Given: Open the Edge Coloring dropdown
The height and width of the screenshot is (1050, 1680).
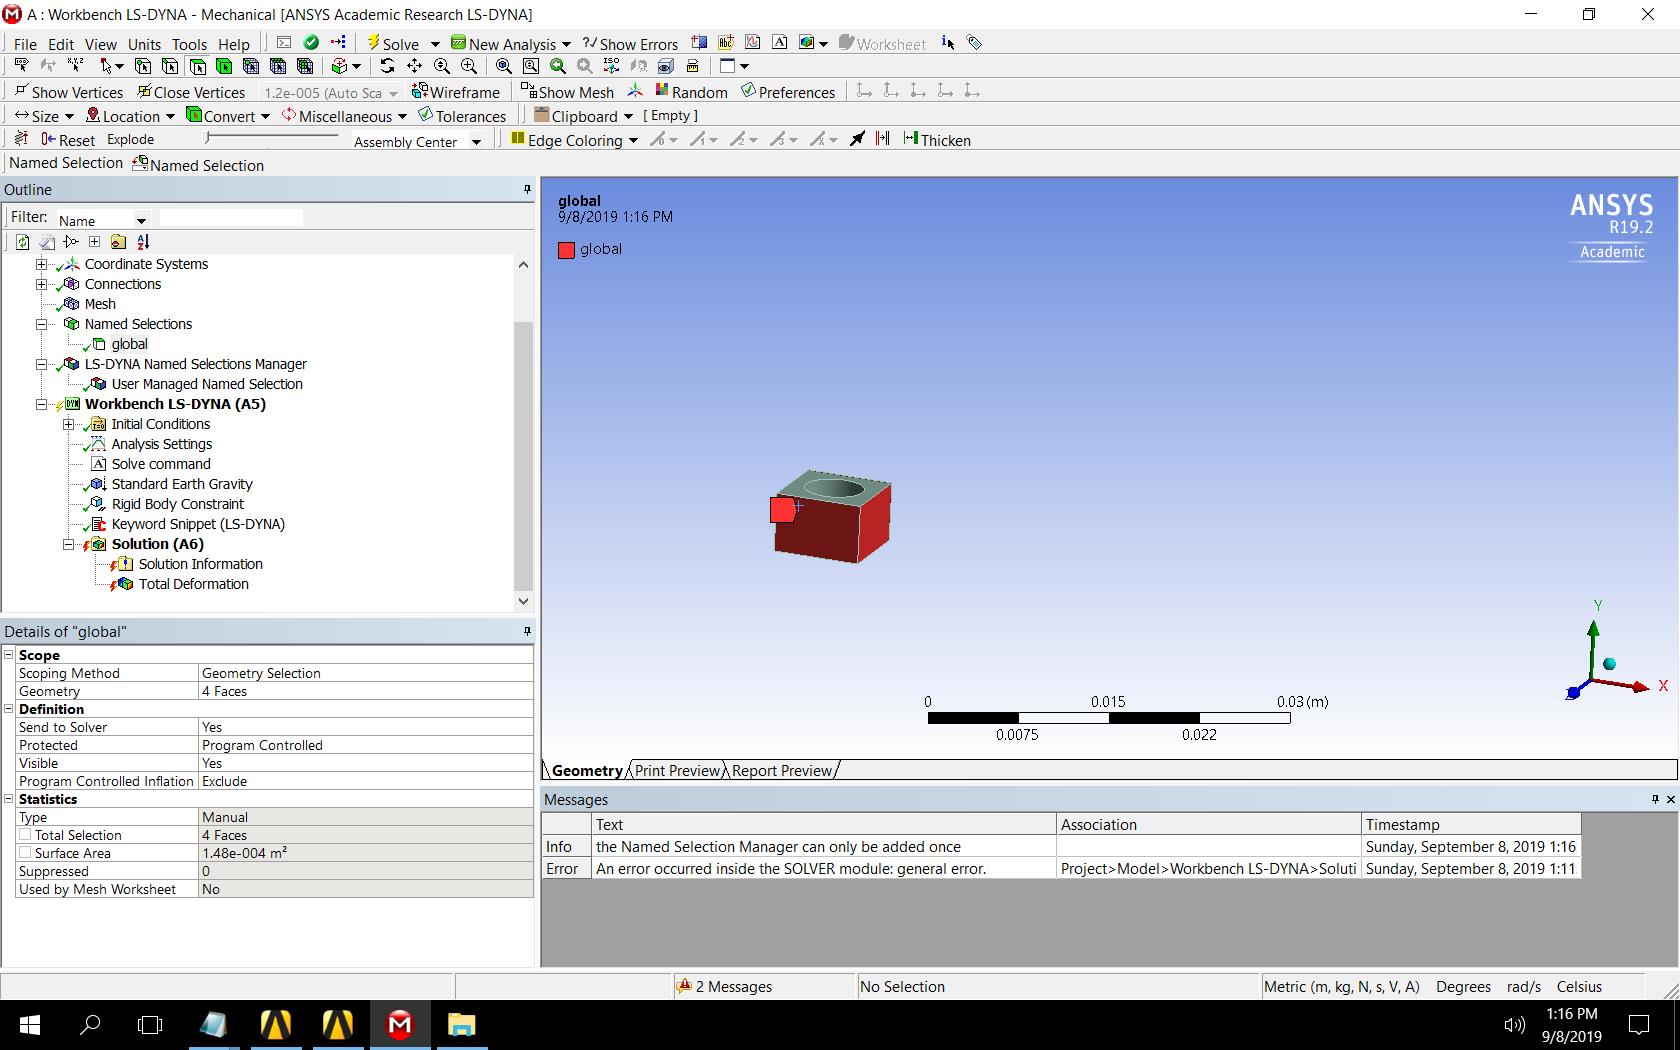Looking at the screenshot, I should [633, 141].
